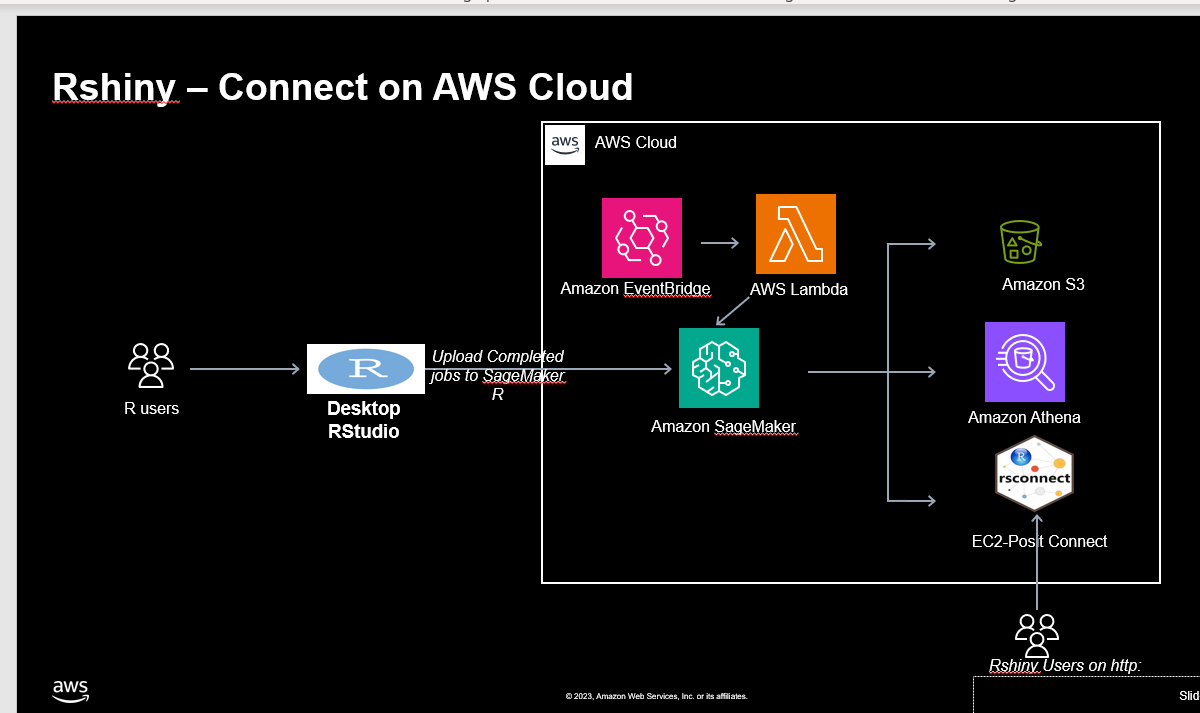Select the Amazon S3 bucket icon
1200x713 pixels.
pos(1021,242)
